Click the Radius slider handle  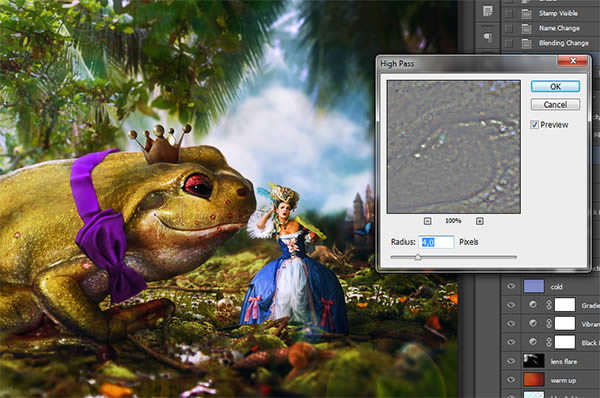coord(418,257)
